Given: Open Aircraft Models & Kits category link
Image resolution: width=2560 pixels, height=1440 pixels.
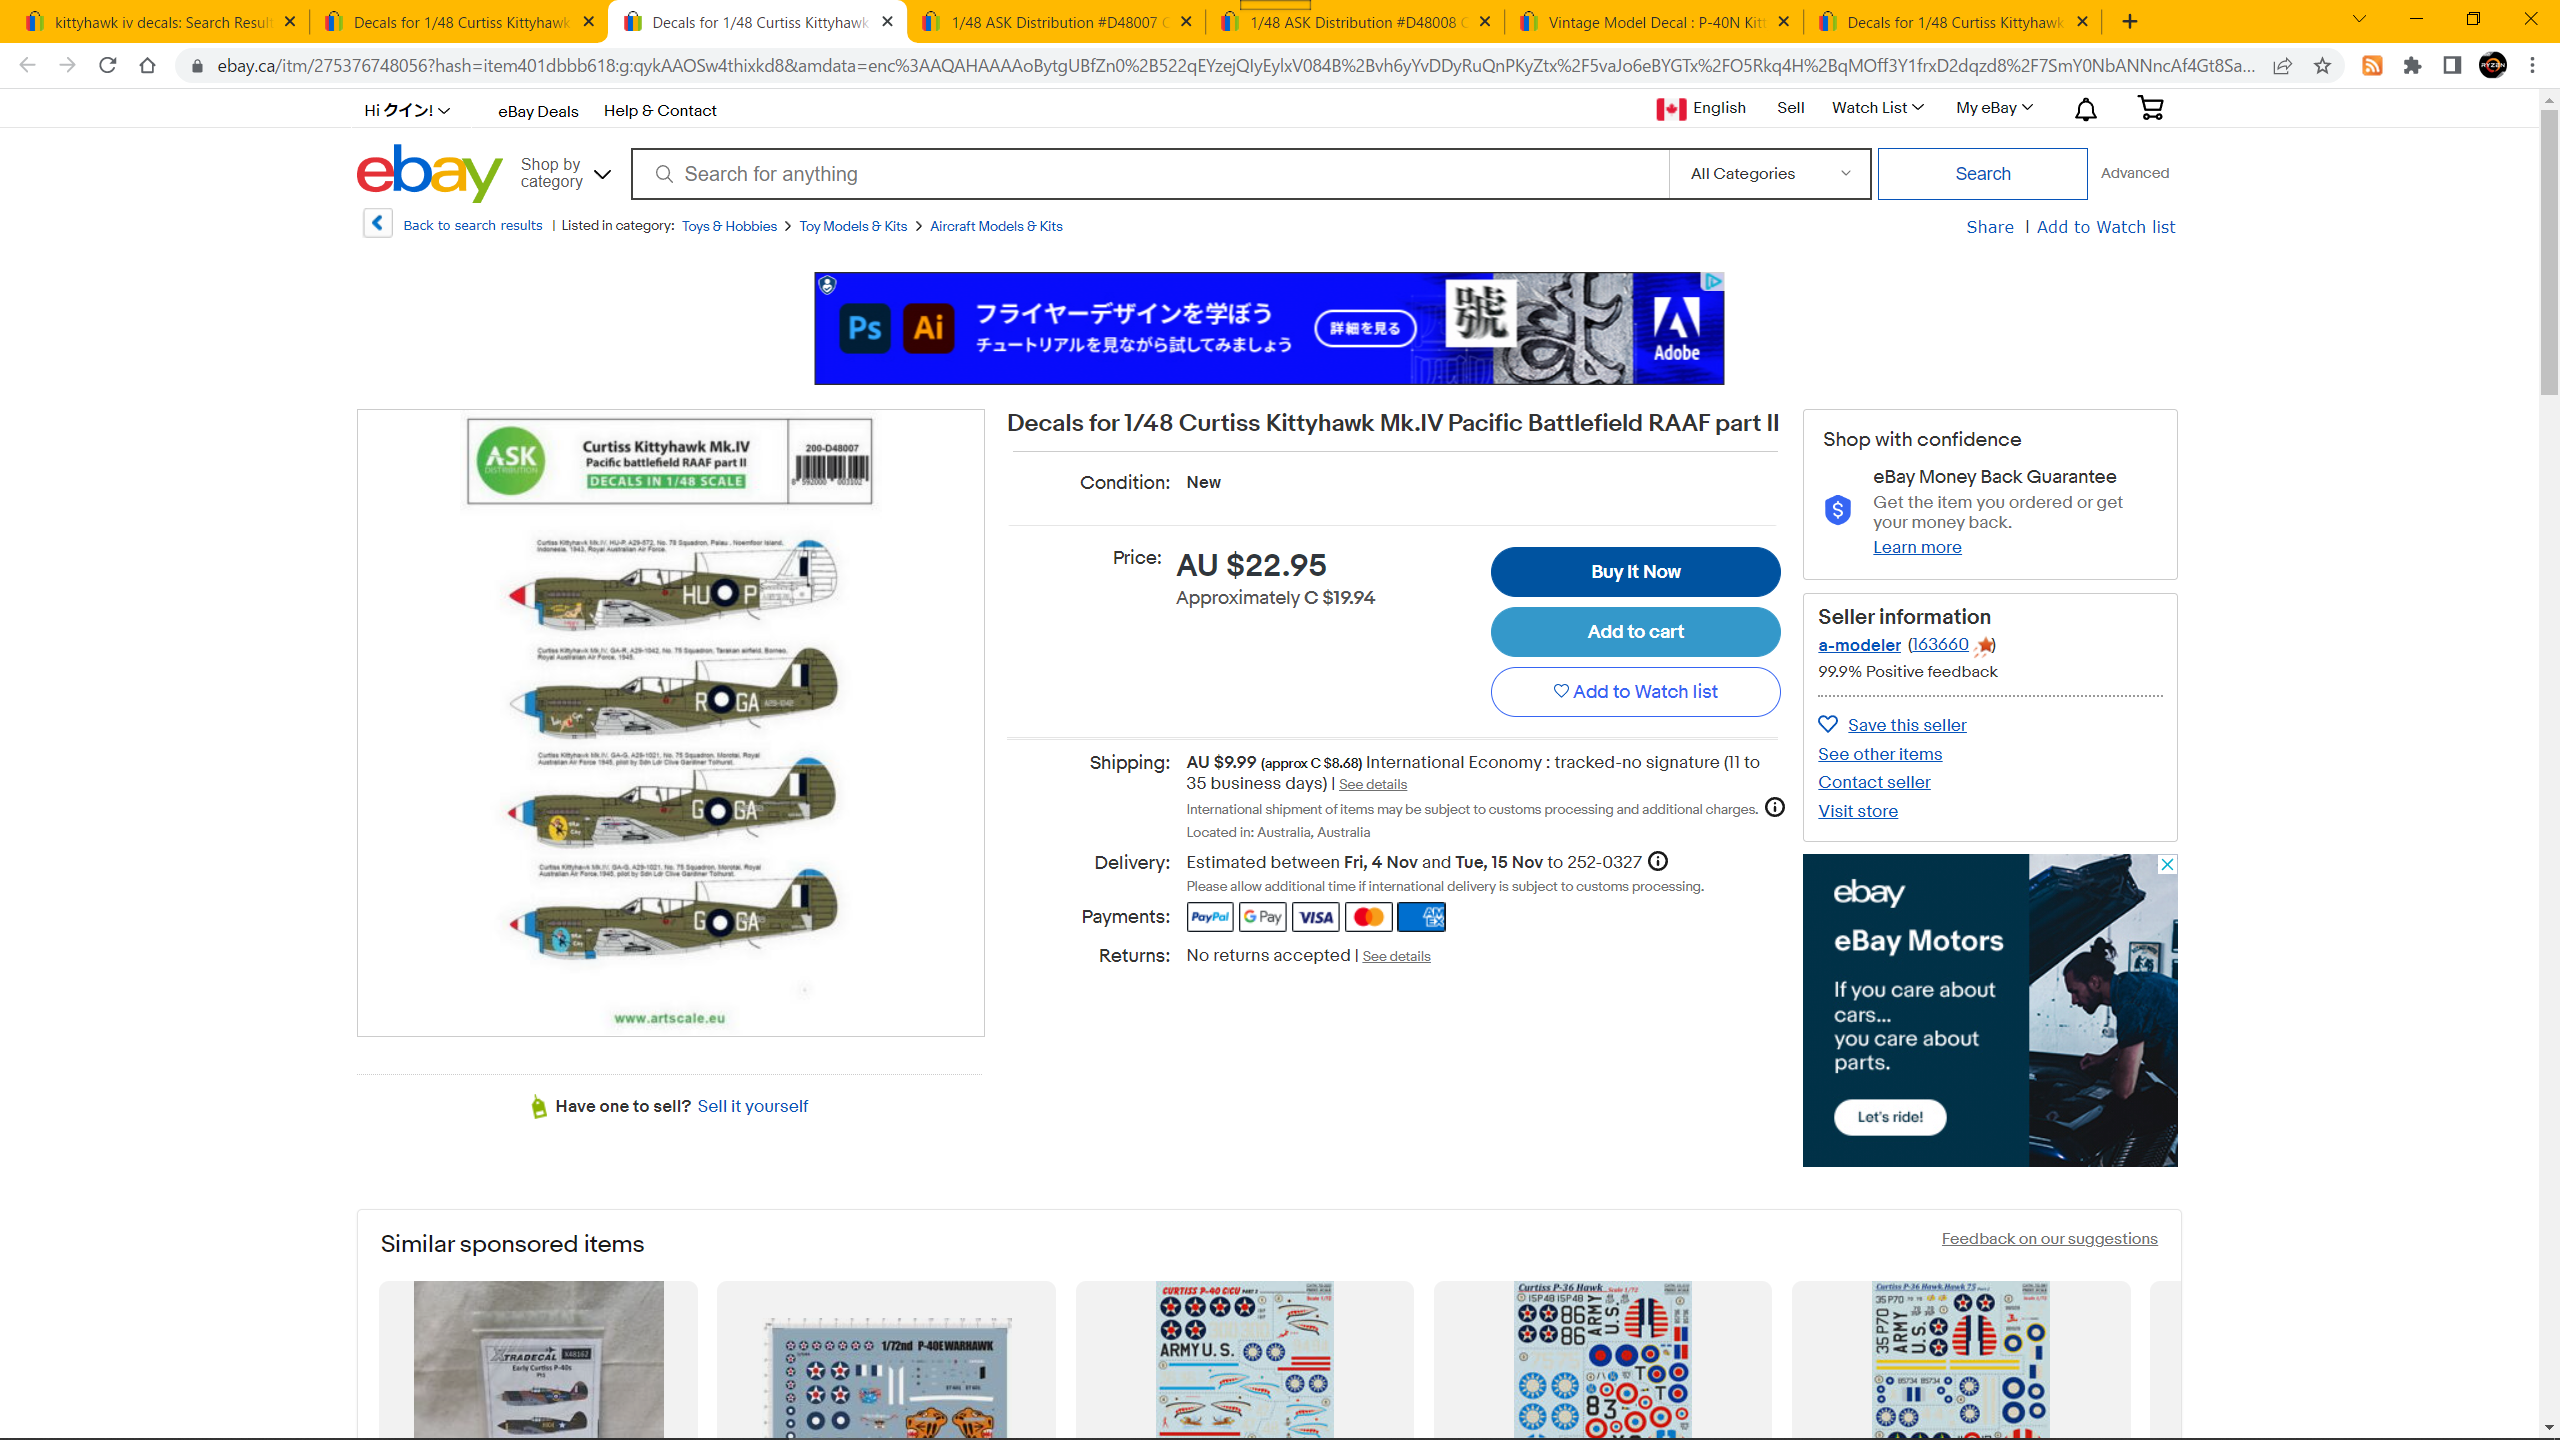Looking at the screenshot, I should (x=996, y=226).
